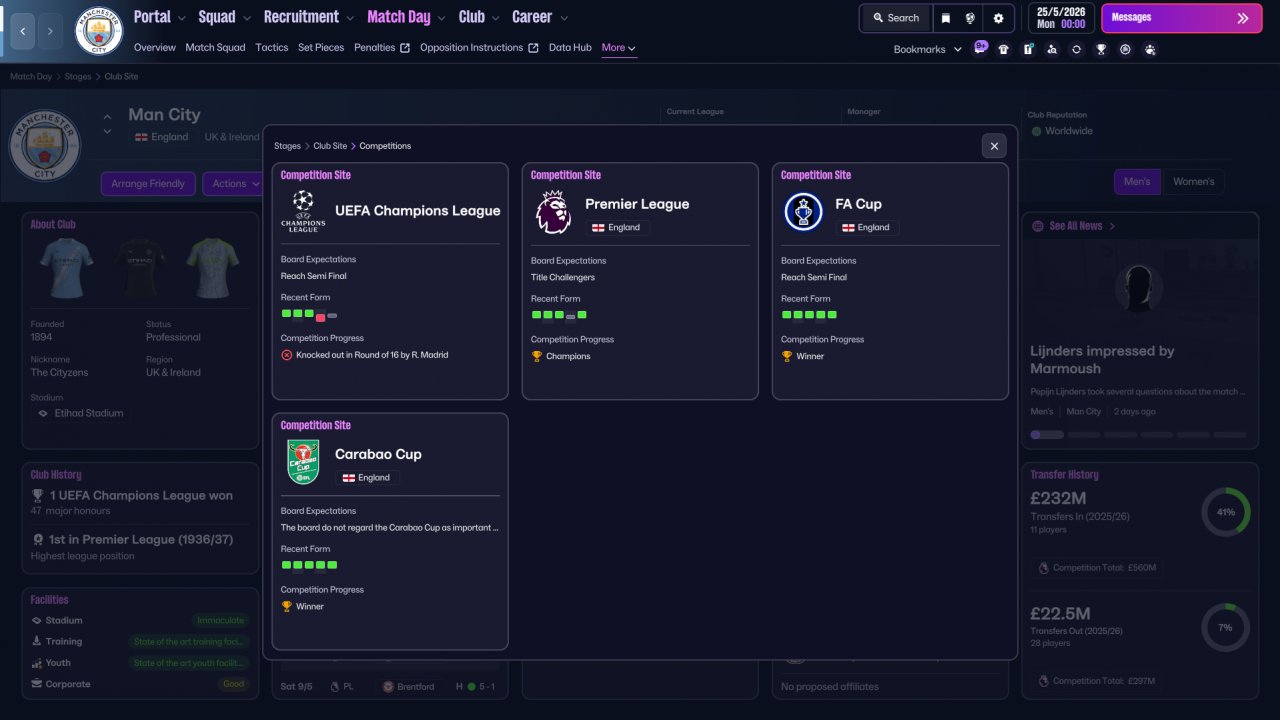The image size is (1280, 720).
Task: Open the Premier League competition title
Action: (x=637, y=204)
